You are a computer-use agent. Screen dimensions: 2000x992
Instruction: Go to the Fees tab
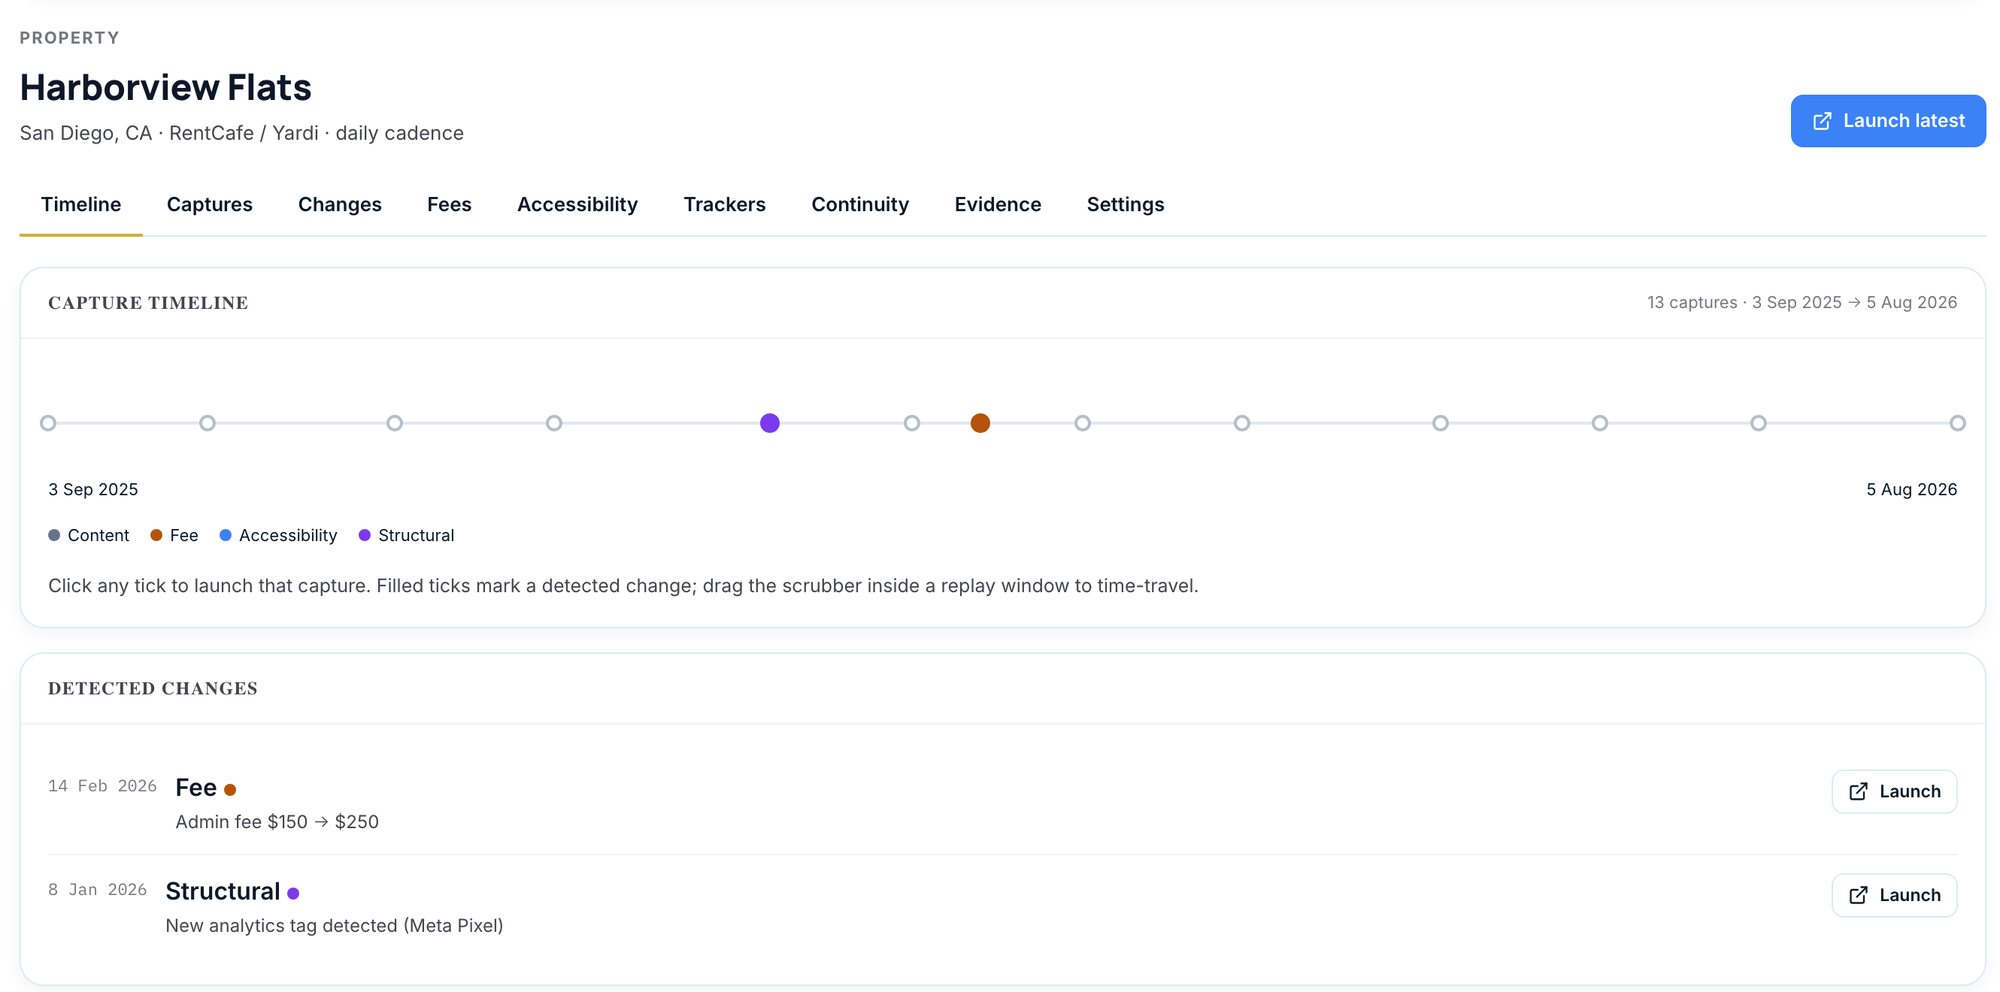449,204
